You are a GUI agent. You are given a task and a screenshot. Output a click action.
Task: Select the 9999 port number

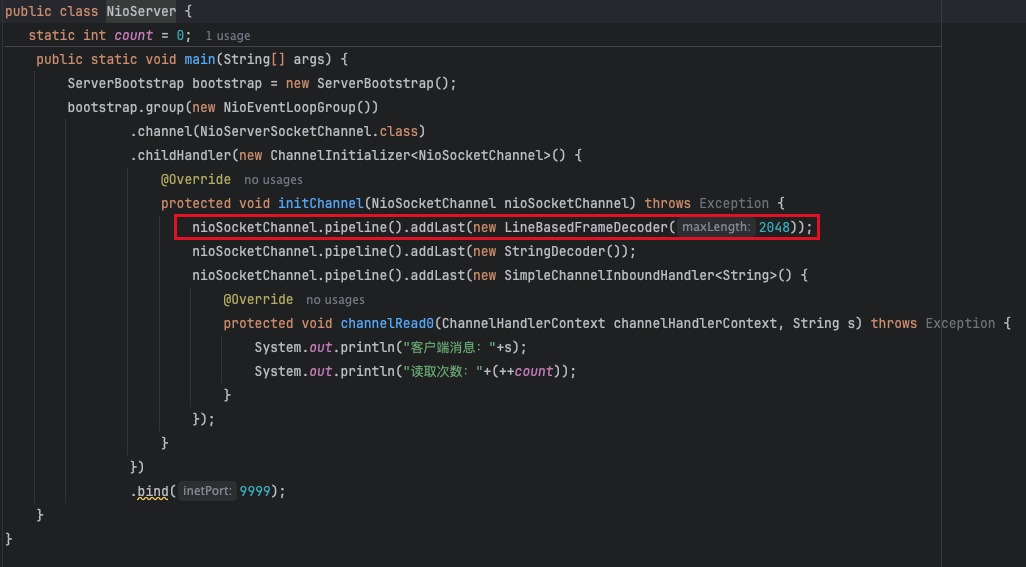[255, 491]
